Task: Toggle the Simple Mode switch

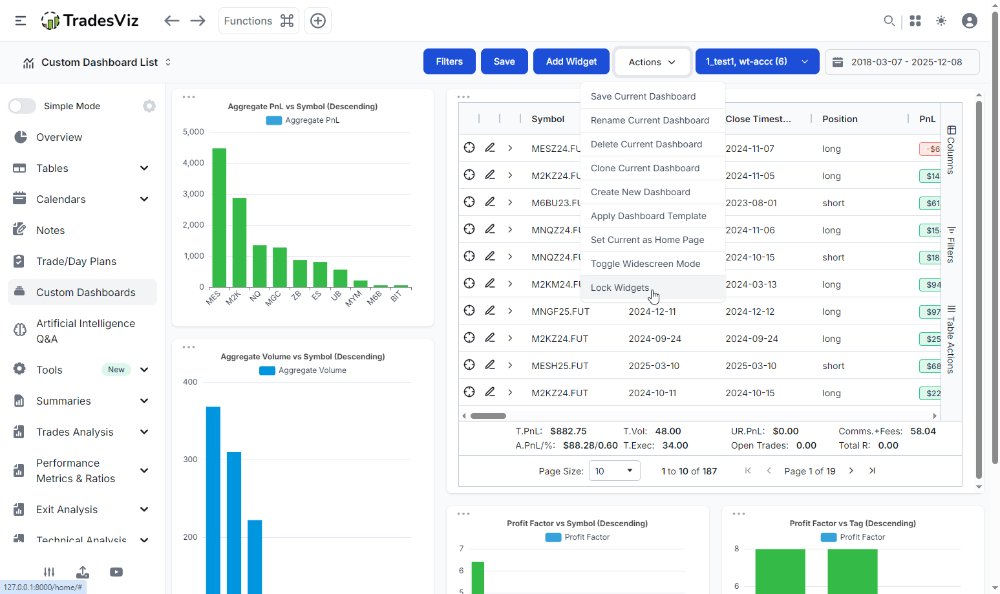Action: (x=22, y=106)
